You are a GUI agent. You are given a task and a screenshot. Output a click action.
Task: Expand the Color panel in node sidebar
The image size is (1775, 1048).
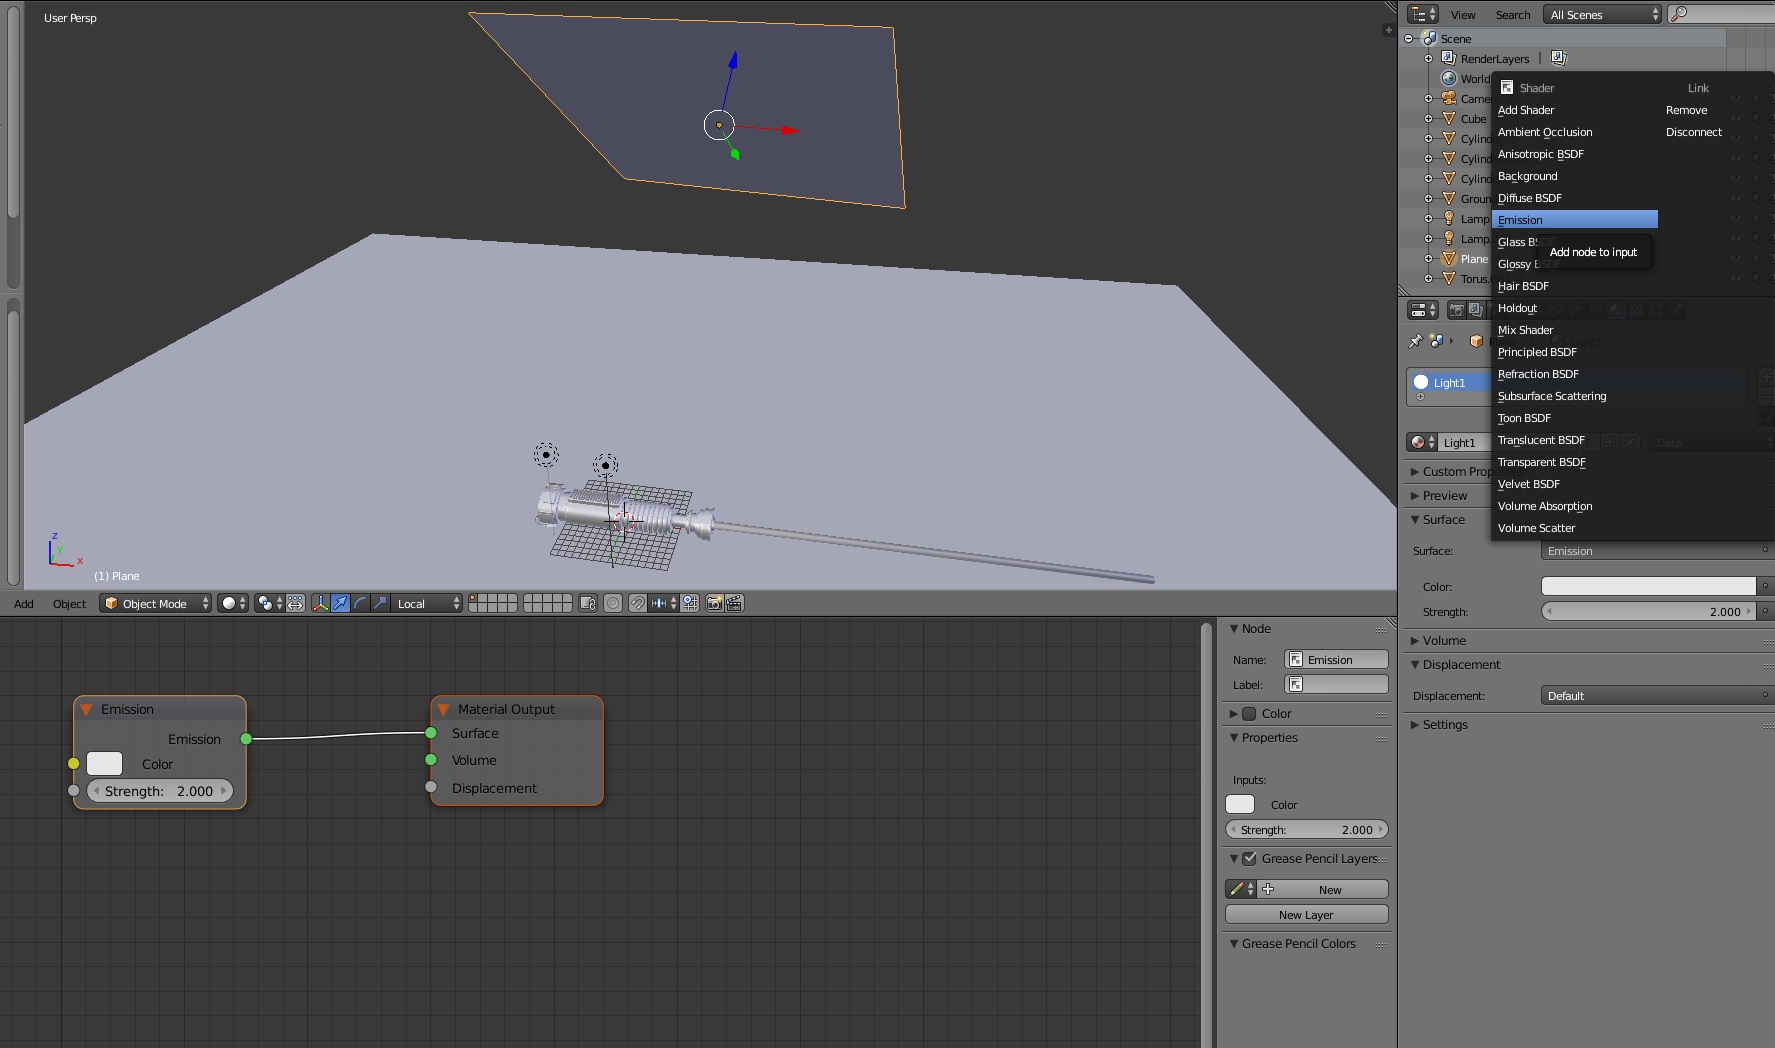point(1234,713)
